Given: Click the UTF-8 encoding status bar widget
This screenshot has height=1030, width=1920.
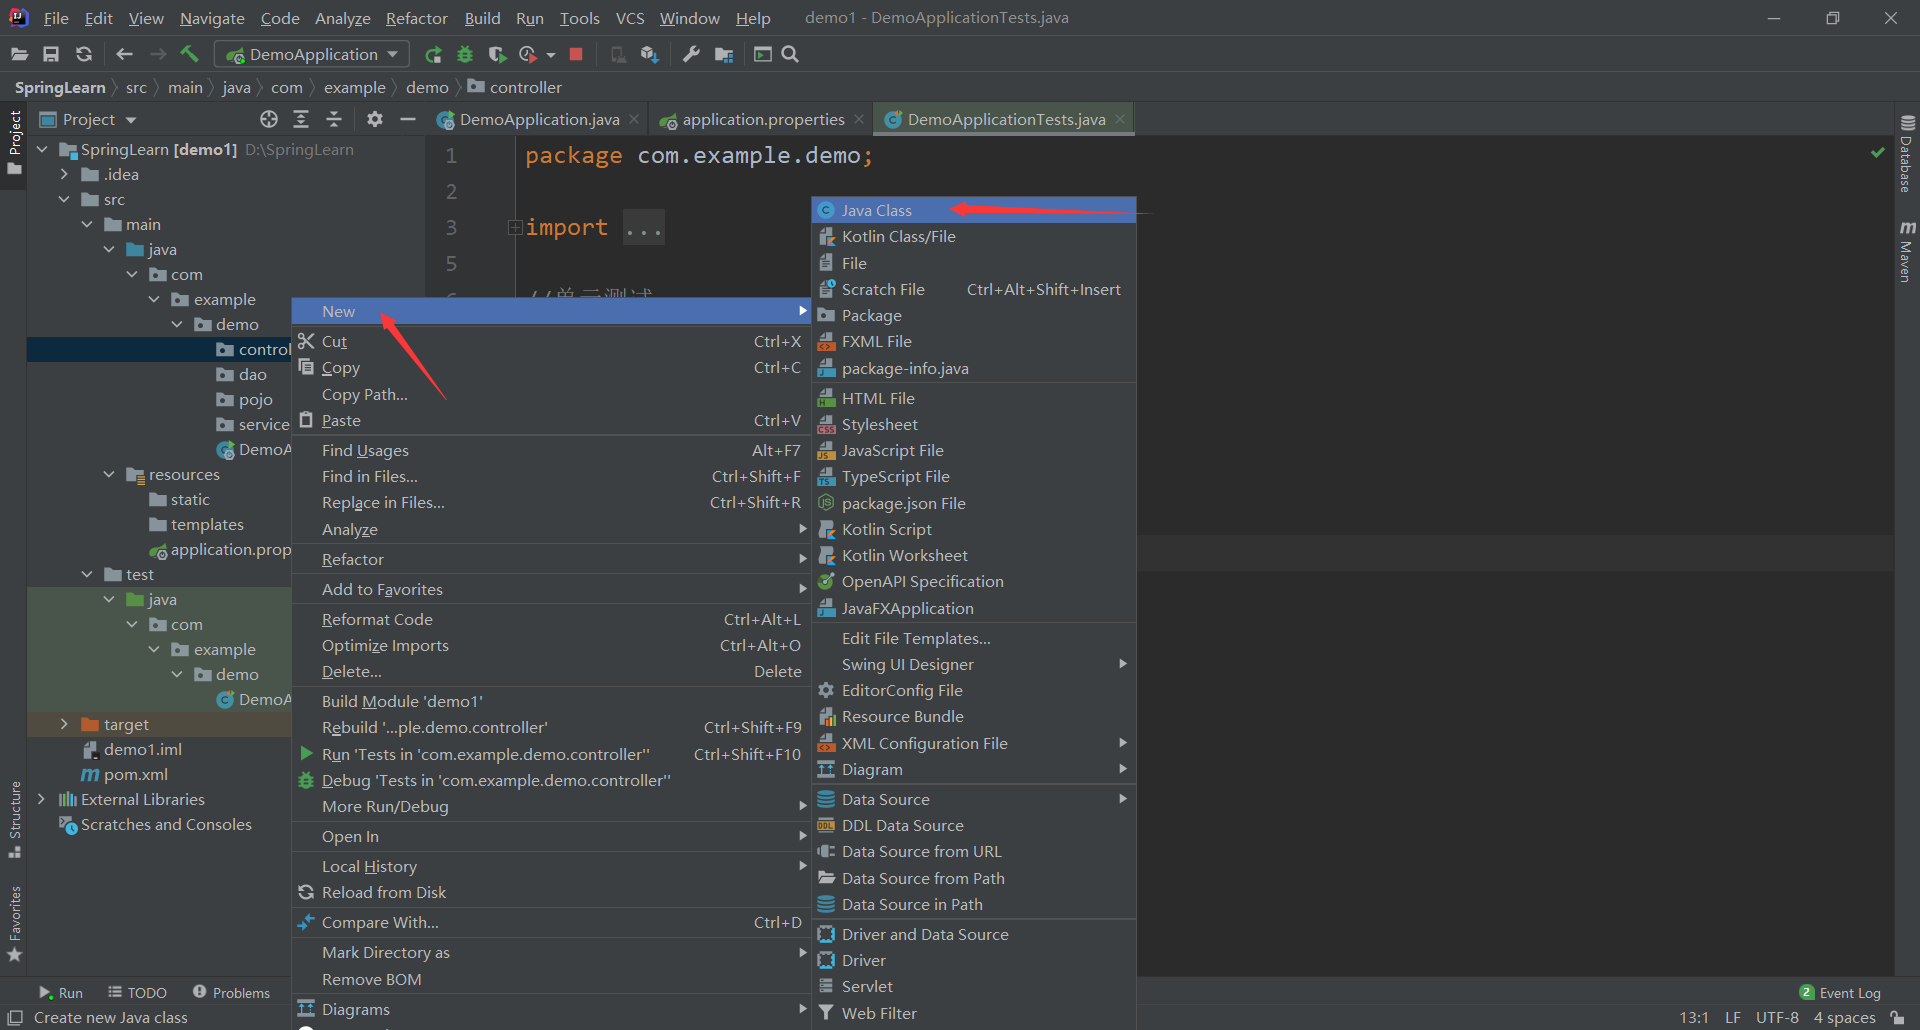Looking at the screenshot, I should 1777,1017.
